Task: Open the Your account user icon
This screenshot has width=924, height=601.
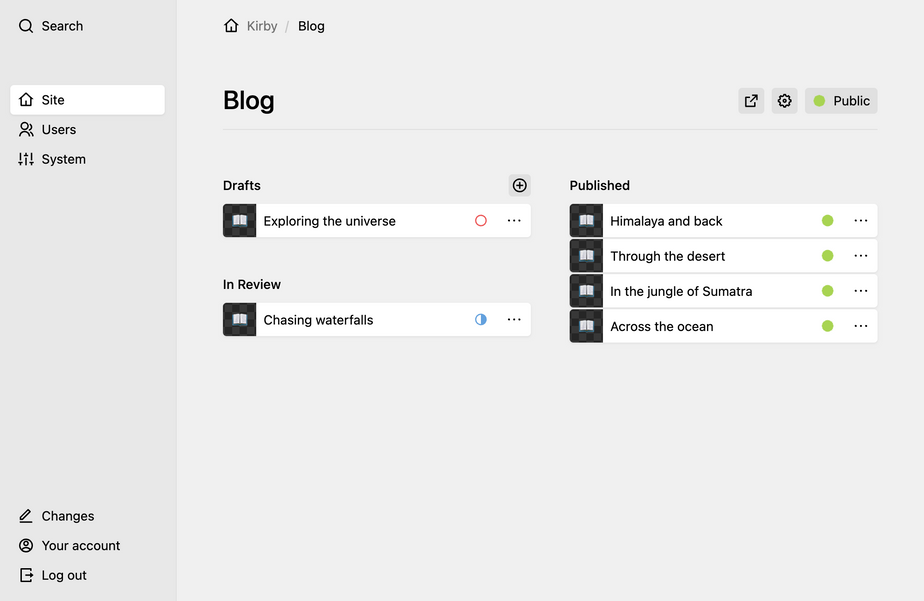Action: 26,546
